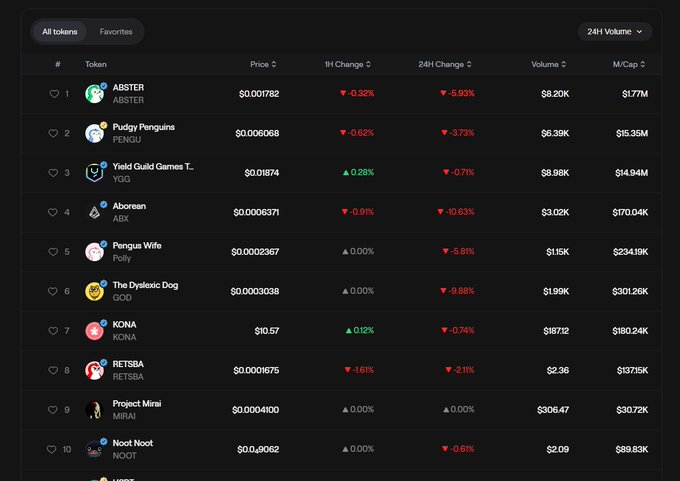Open the RETSBA token logo
Screen dimensions: 680x481
[94, 370]
